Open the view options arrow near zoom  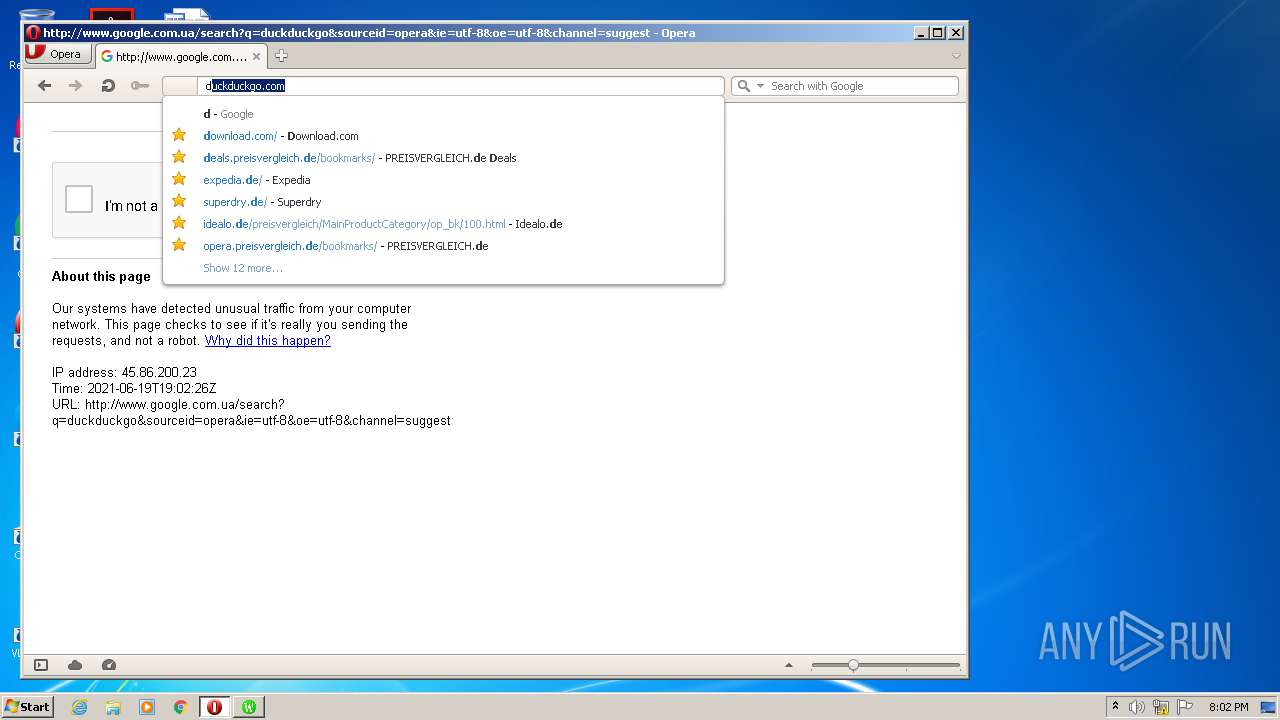point(789,665)
